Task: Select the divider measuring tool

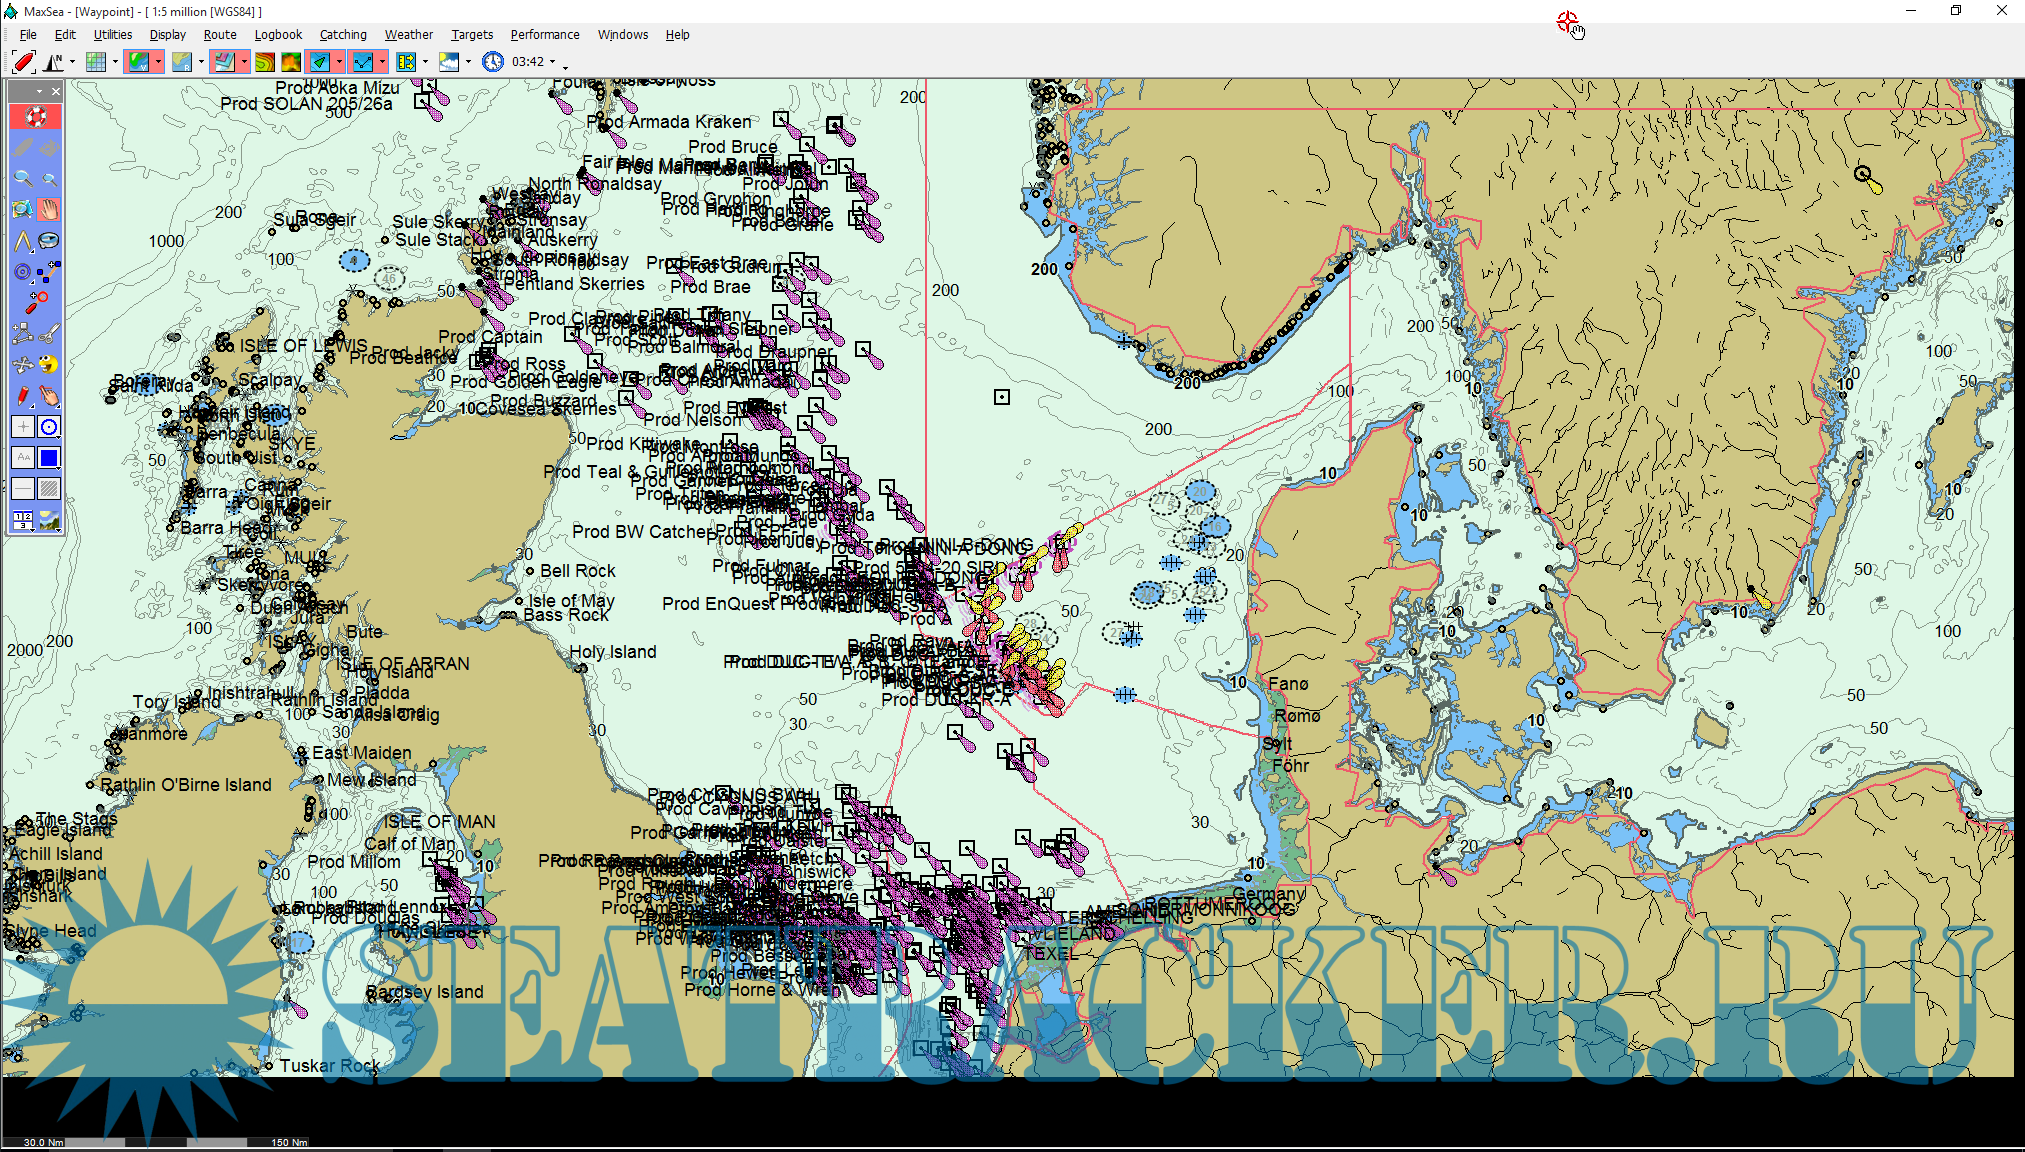Action: pyautogui.click(x=23, y=241)
